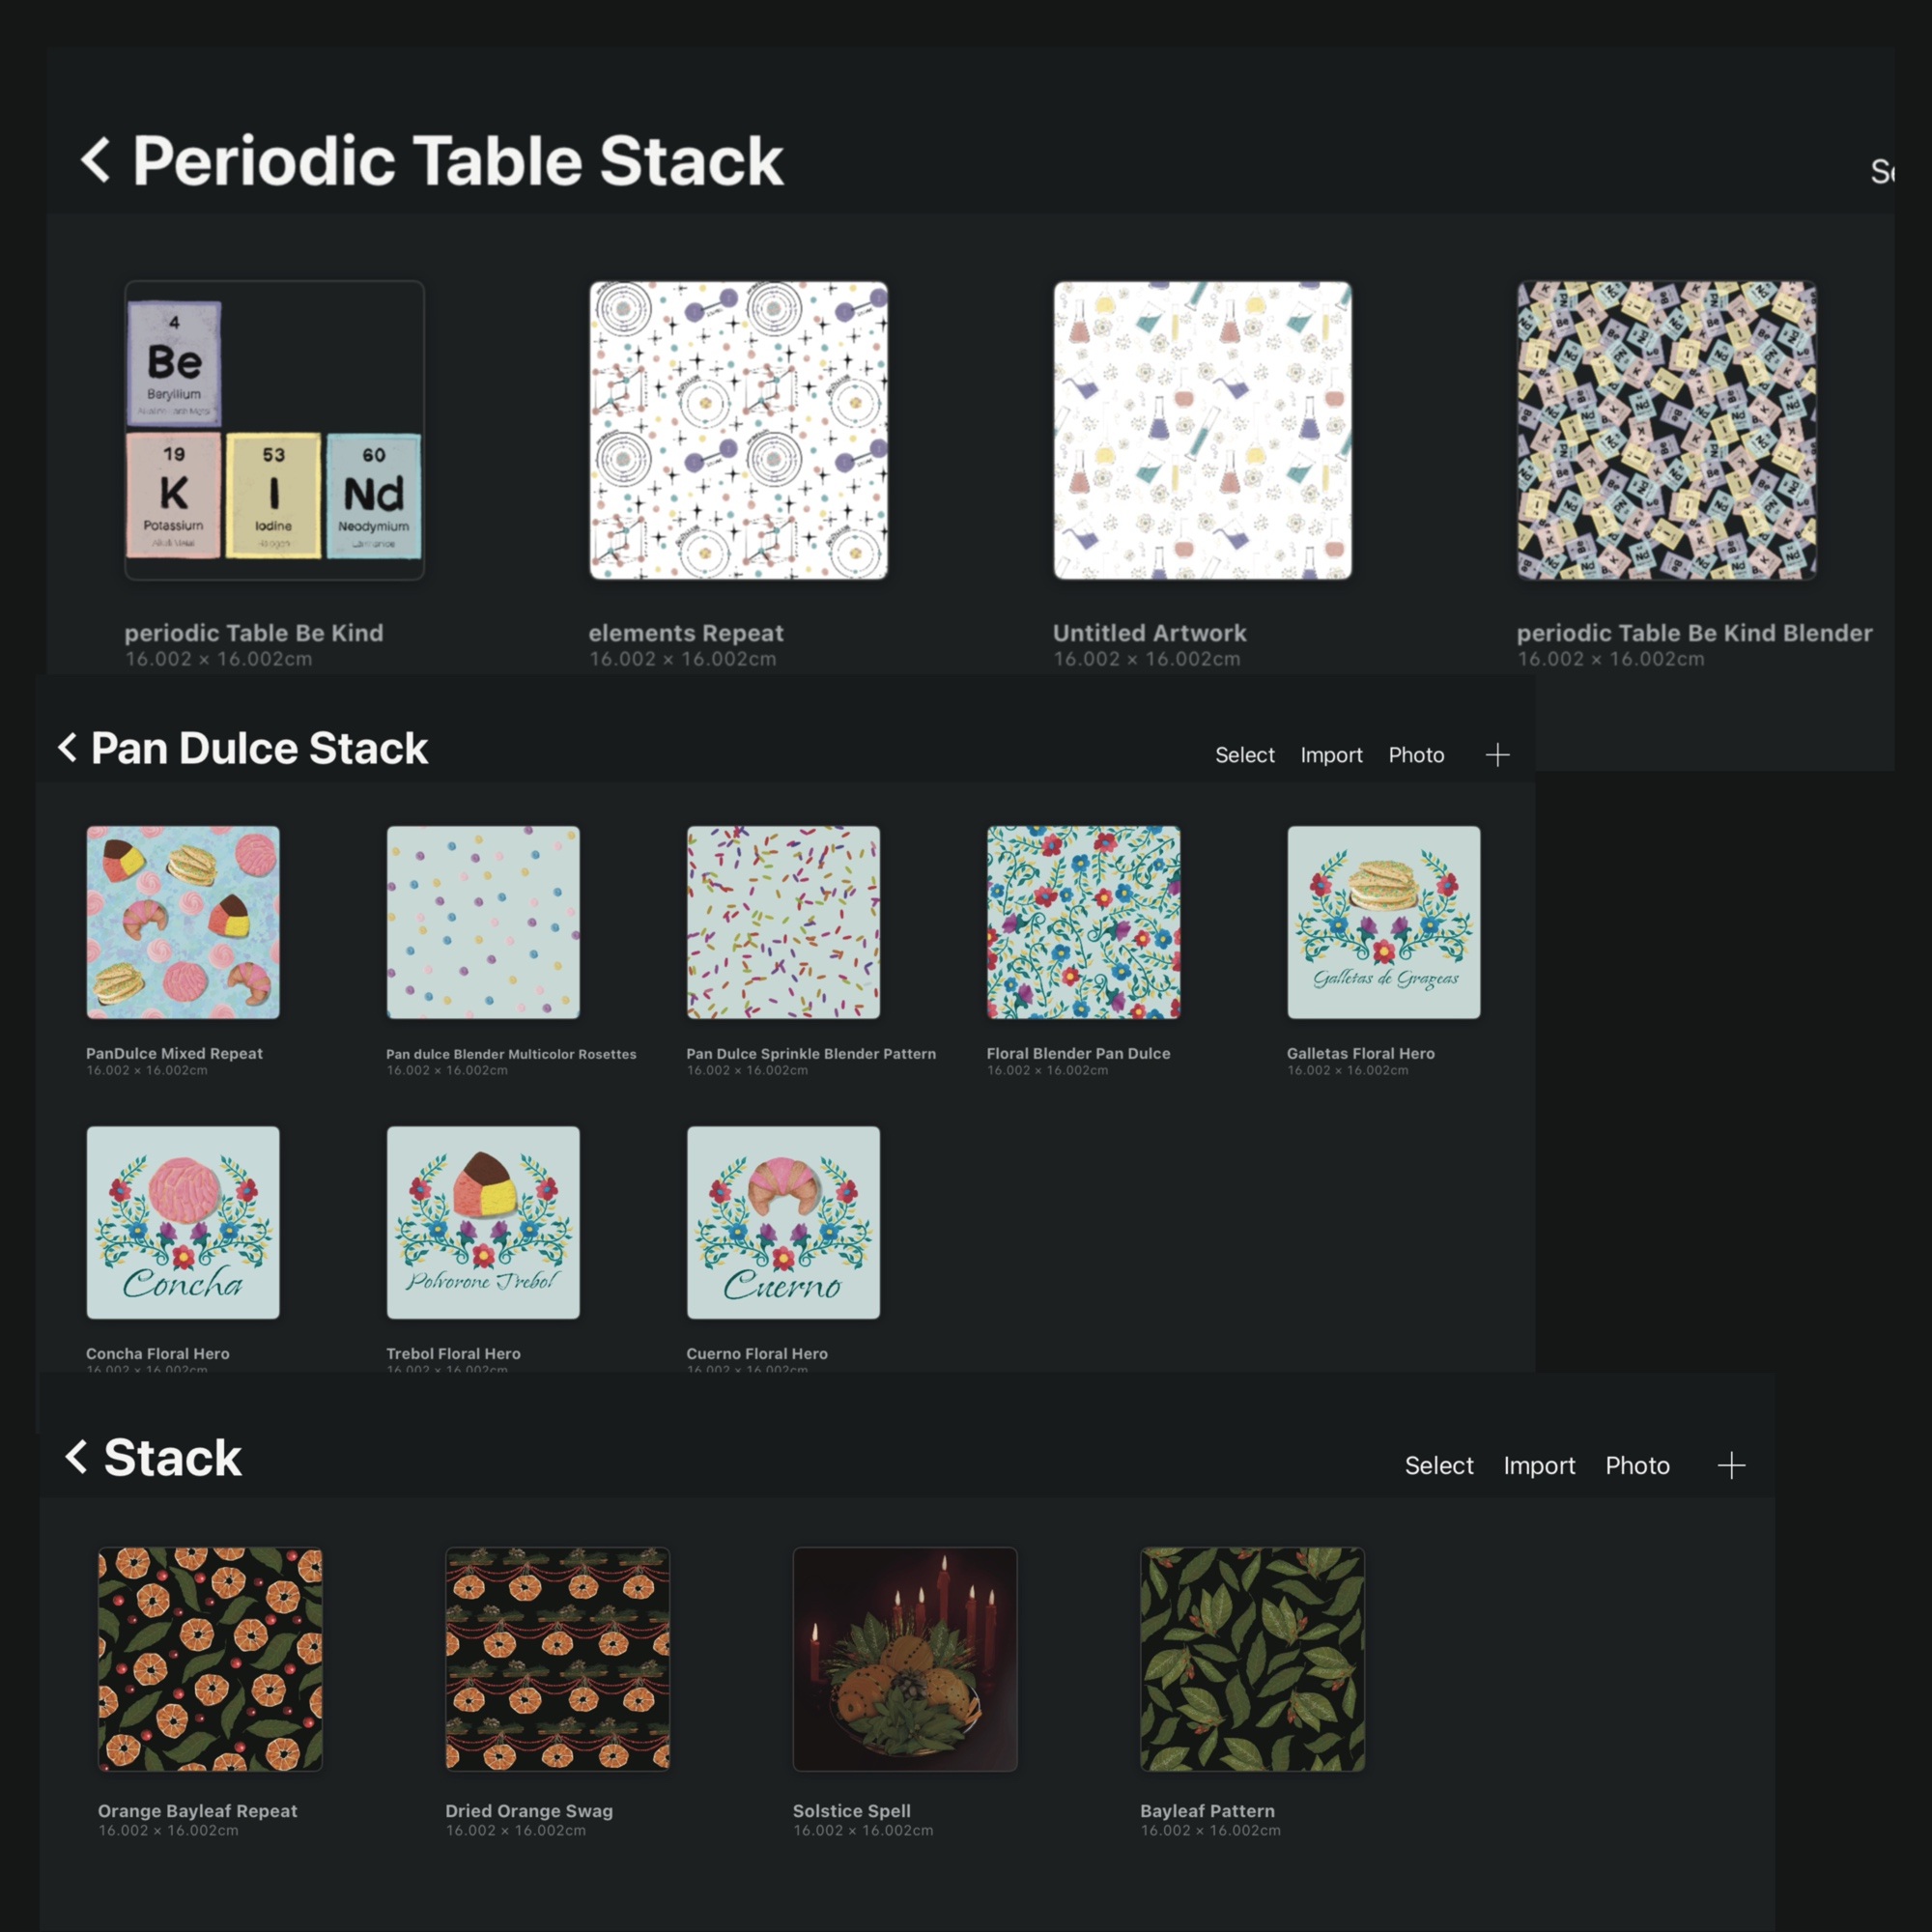Image resolution: width=1932 pixels, height=1932 pixels.
Task: Click back arrow beside Pan Dulce Stack
Action: [x=67, y=747]
